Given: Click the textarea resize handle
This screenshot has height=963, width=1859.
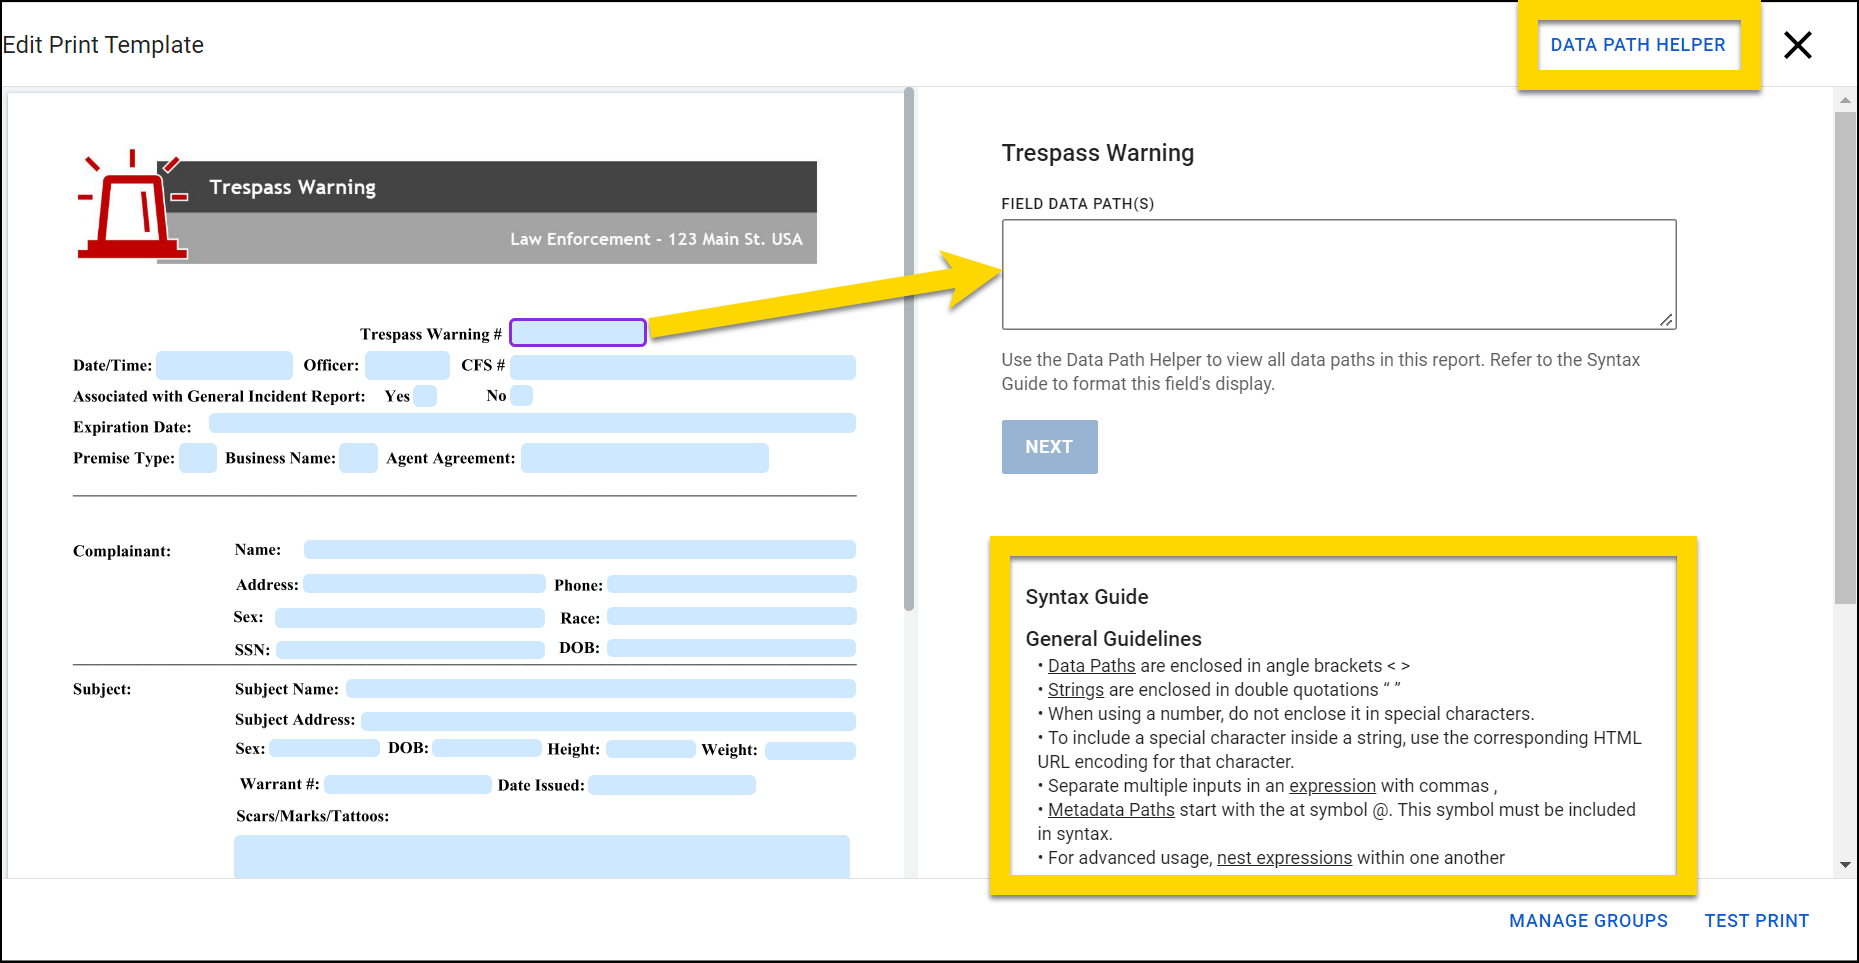Looking at the screenshot, I should 1667,321.
